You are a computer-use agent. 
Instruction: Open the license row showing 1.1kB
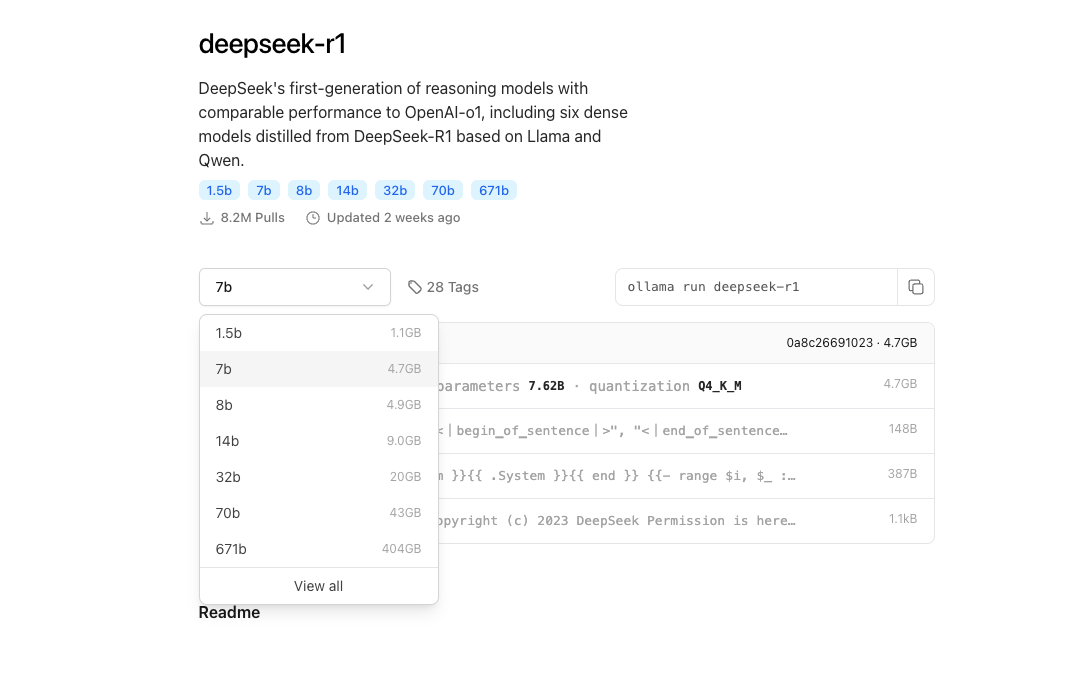[x=686, y=520]
